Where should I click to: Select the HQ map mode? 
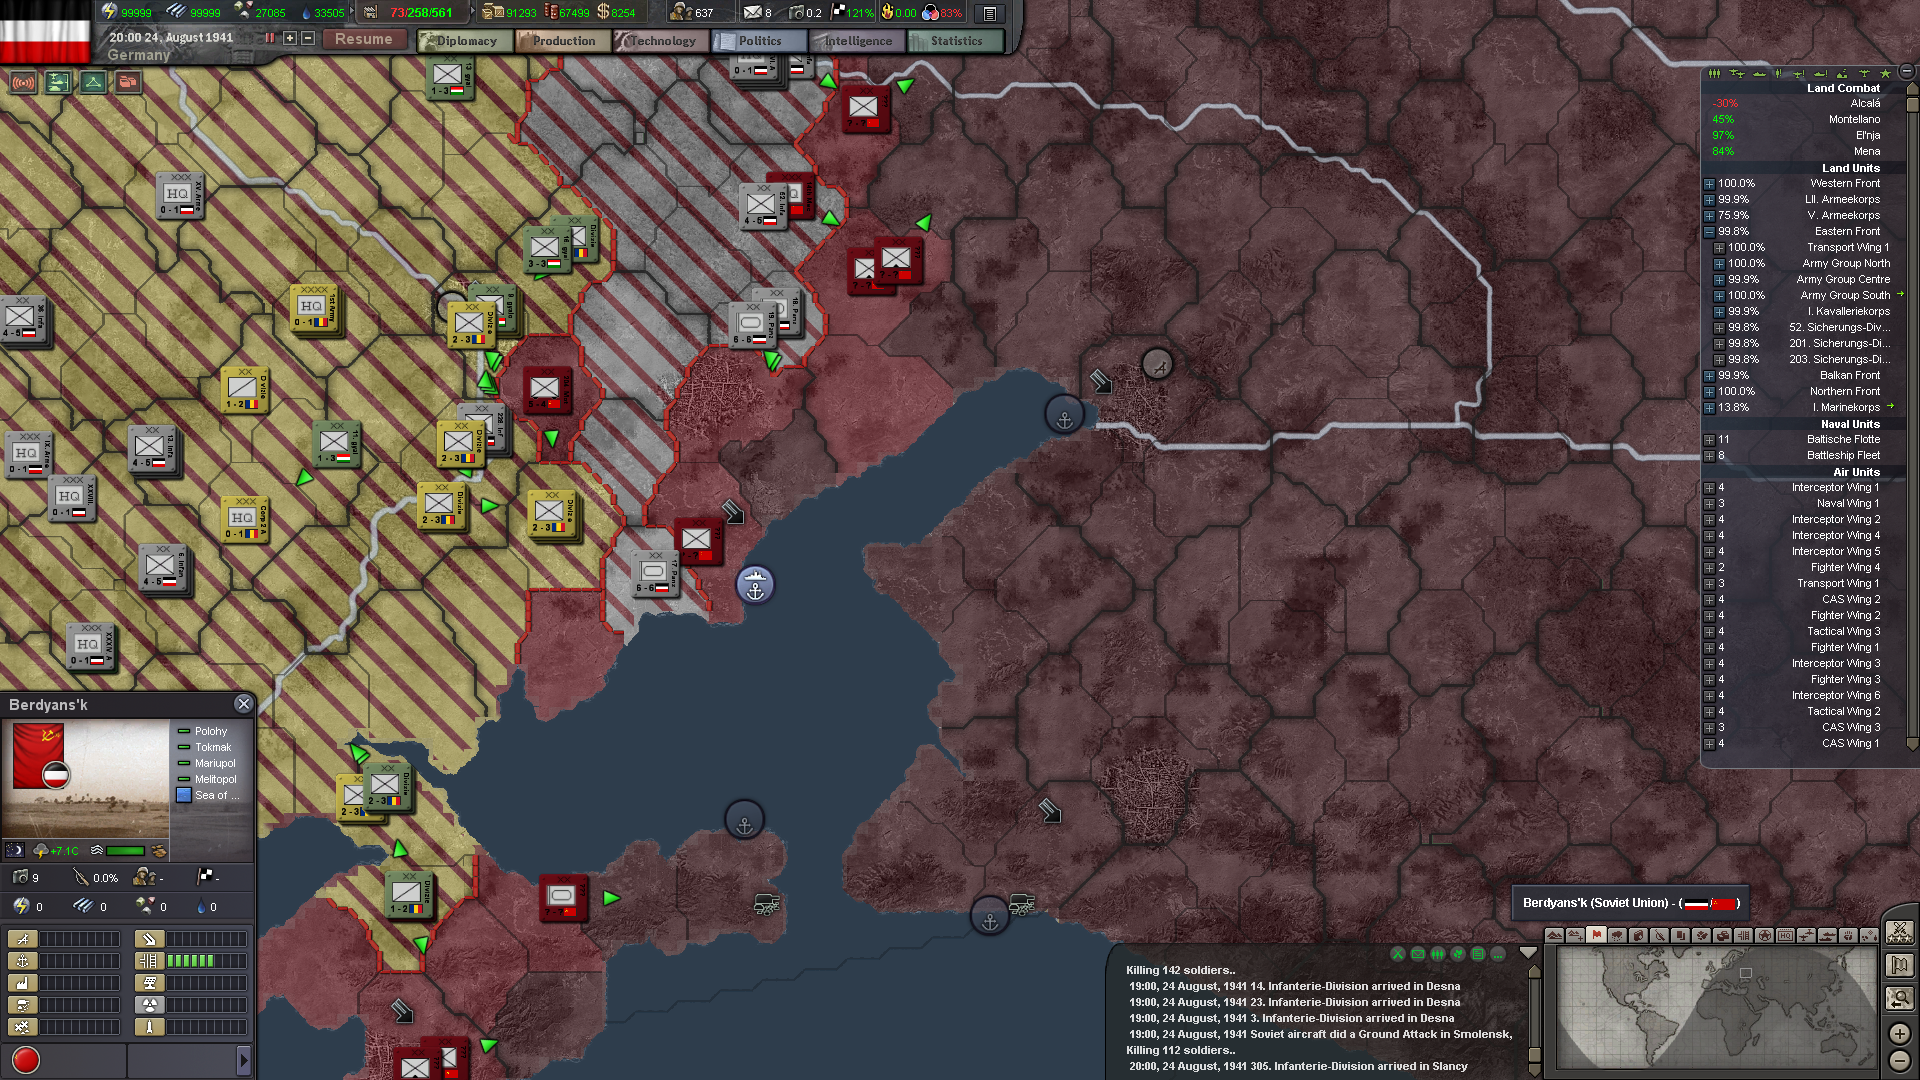pyautogui.click(x=1785, y=936)
